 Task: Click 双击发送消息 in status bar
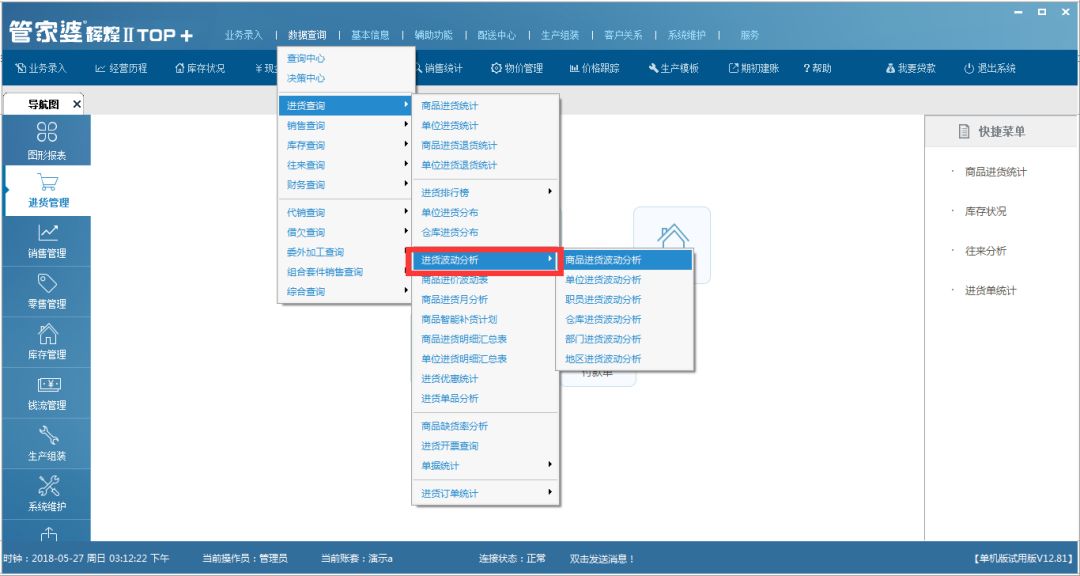tap(602, 559)
